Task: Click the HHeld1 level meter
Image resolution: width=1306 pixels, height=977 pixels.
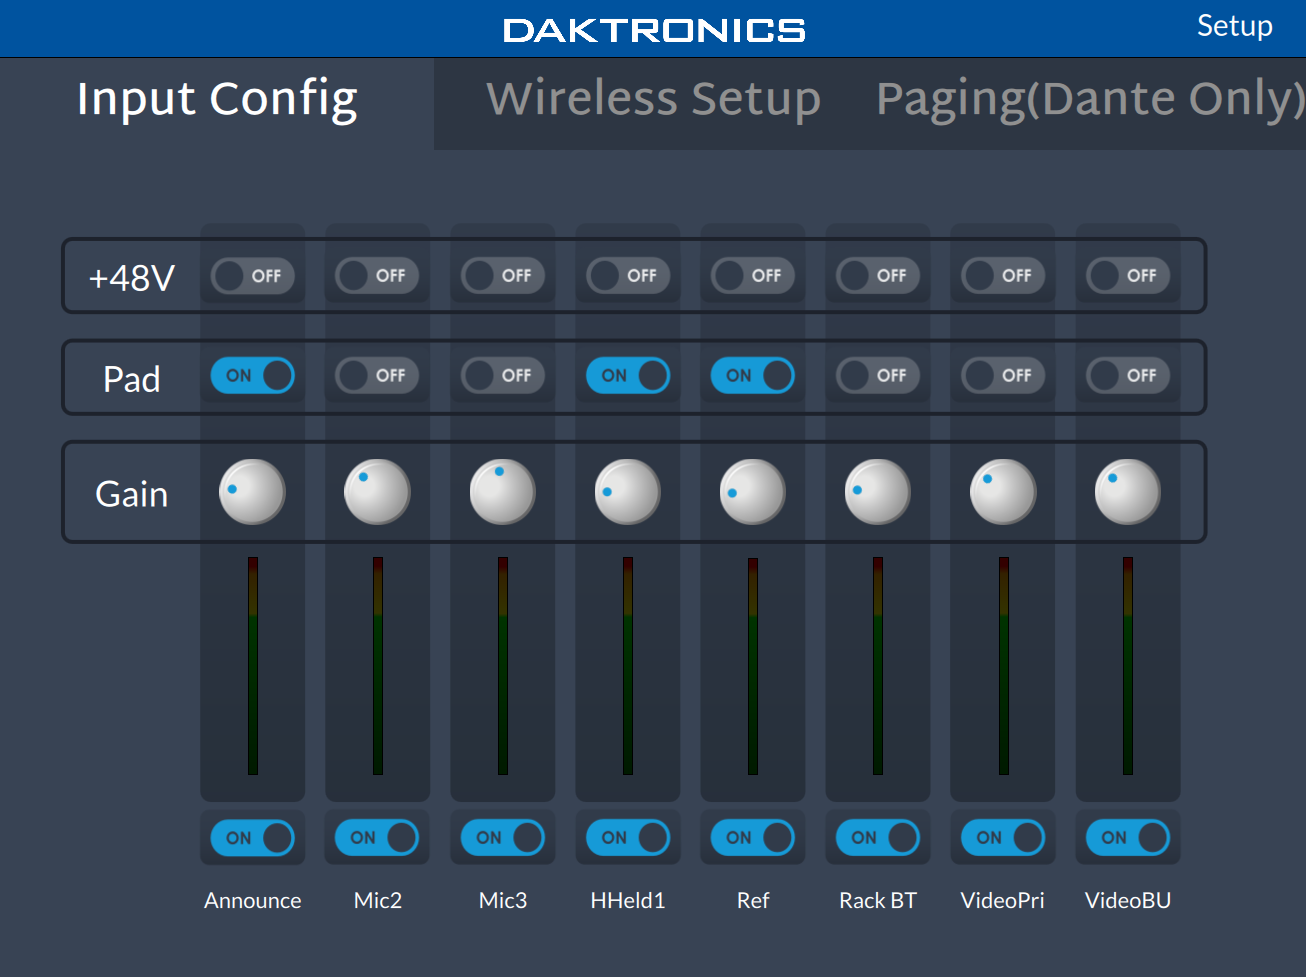Action: (628, 666)
